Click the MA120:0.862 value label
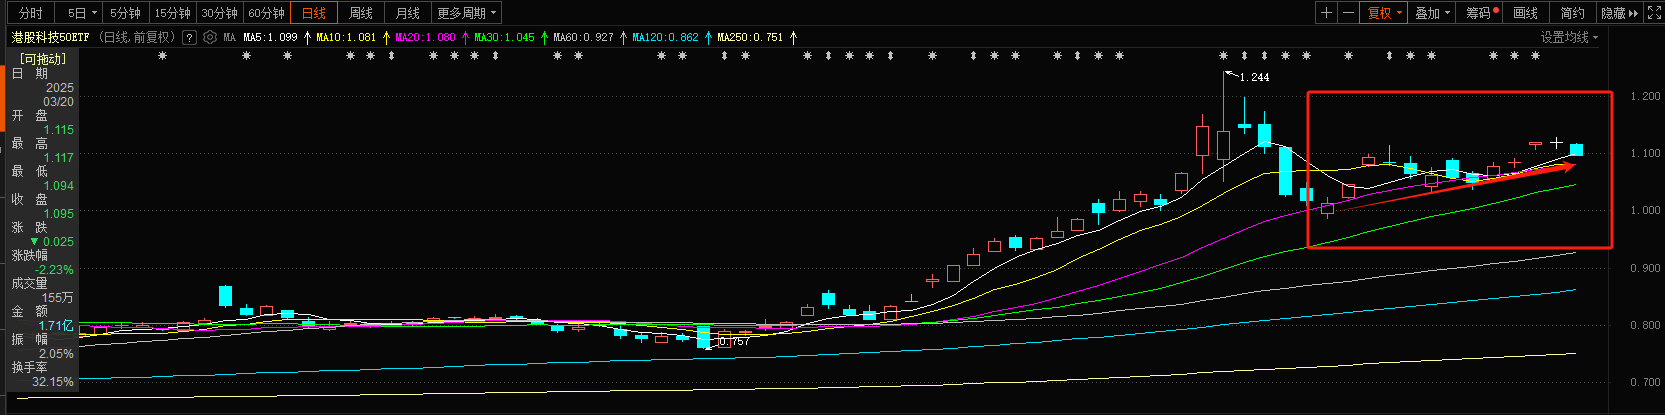1665x415 pixels. coord(665,37)
